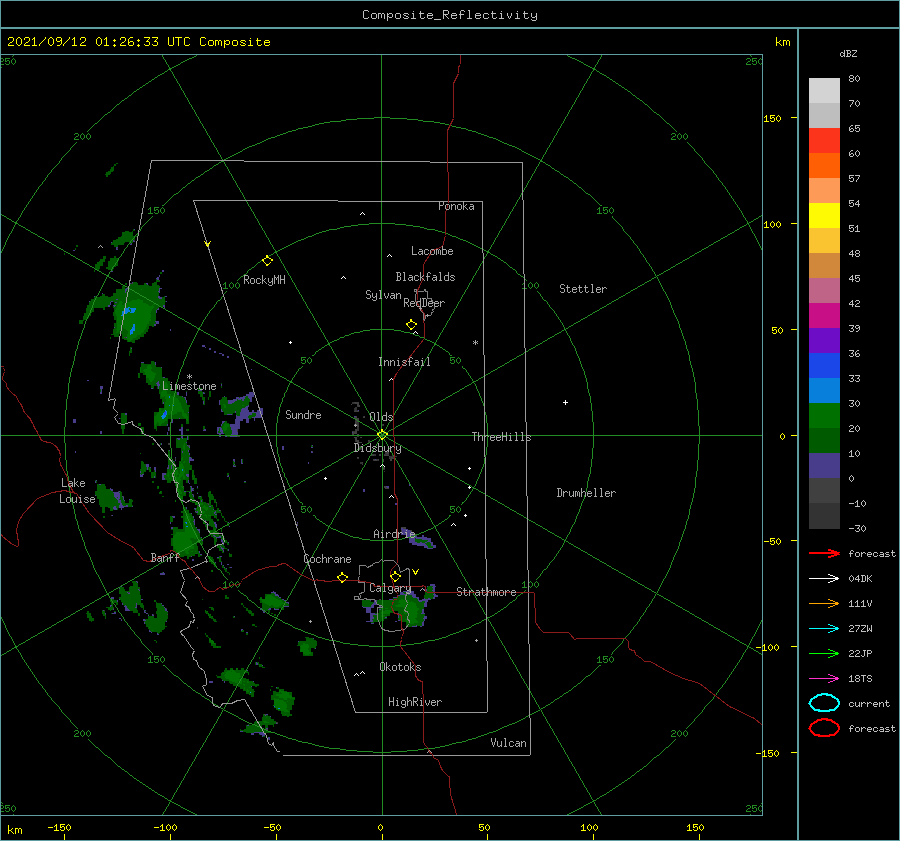Screen dimensions: 900x841
Task: Click the Airdrie label
Action: pyautogui.click(x=394, y=534)
